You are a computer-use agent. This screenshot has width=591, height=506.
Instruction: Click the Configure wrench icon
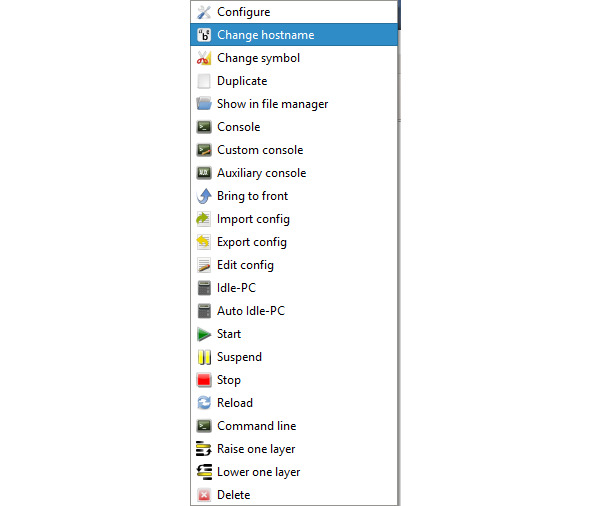204,12
